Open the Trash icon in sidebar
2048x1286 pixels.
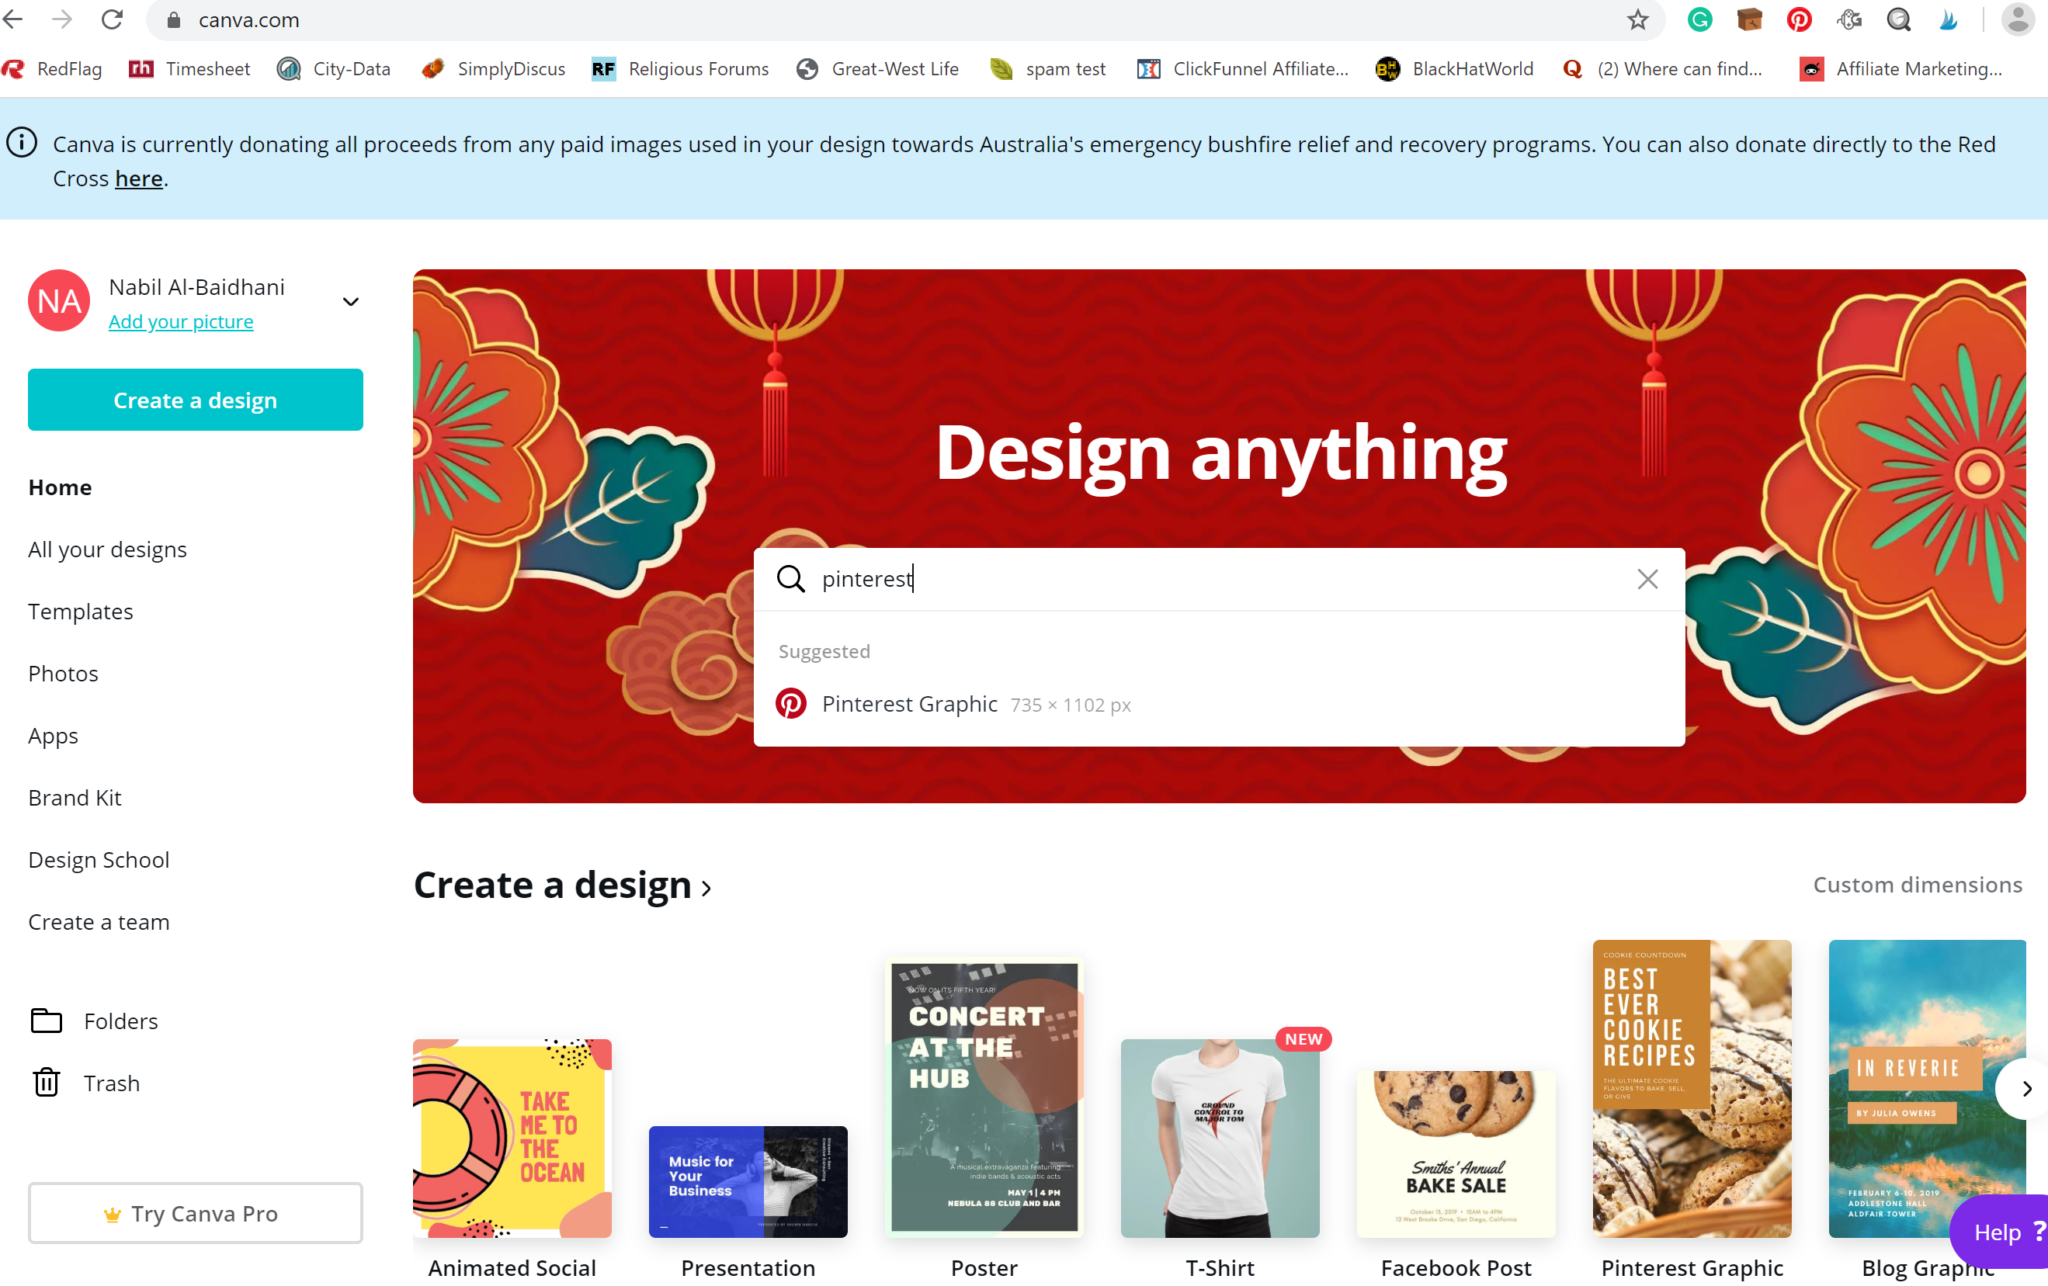tap(46, 1083)
